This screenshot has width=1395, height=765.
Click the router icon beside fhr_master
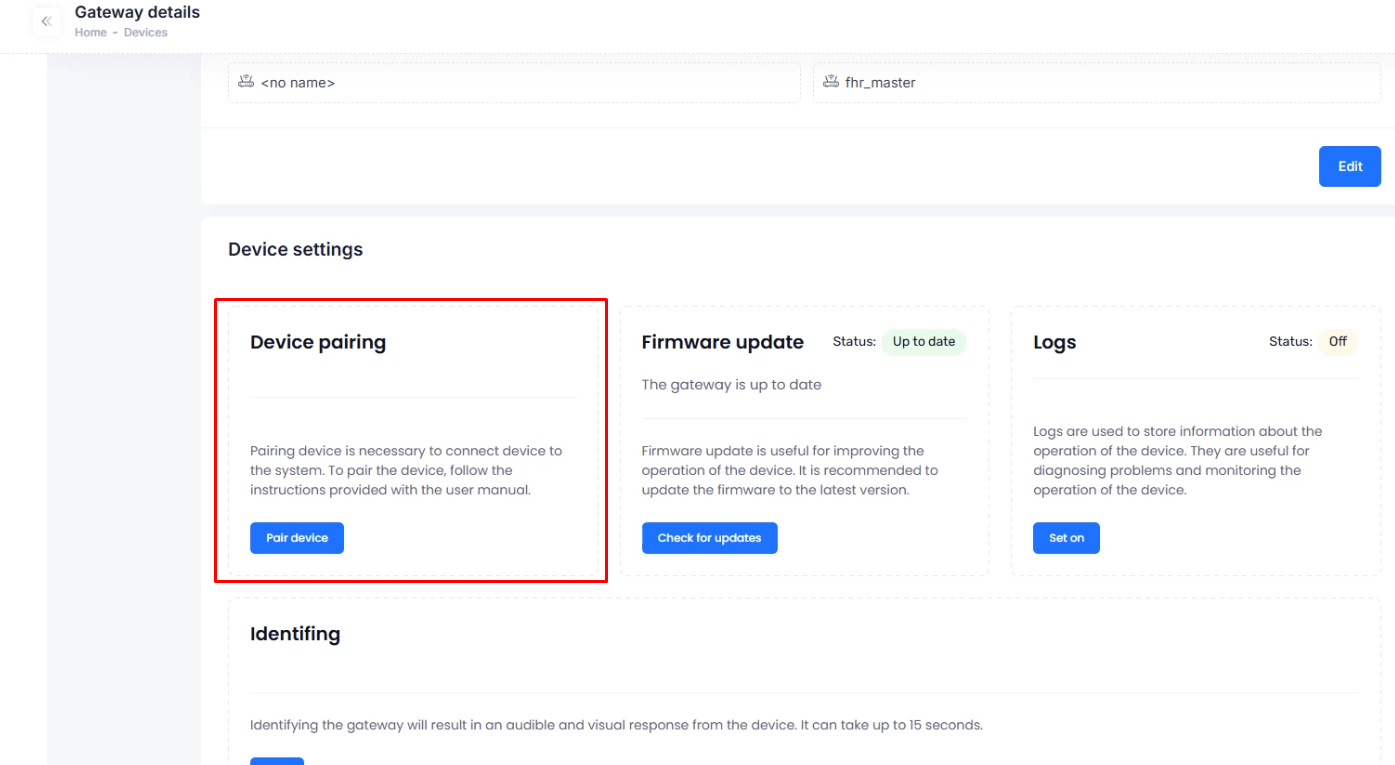coord(831,82)
